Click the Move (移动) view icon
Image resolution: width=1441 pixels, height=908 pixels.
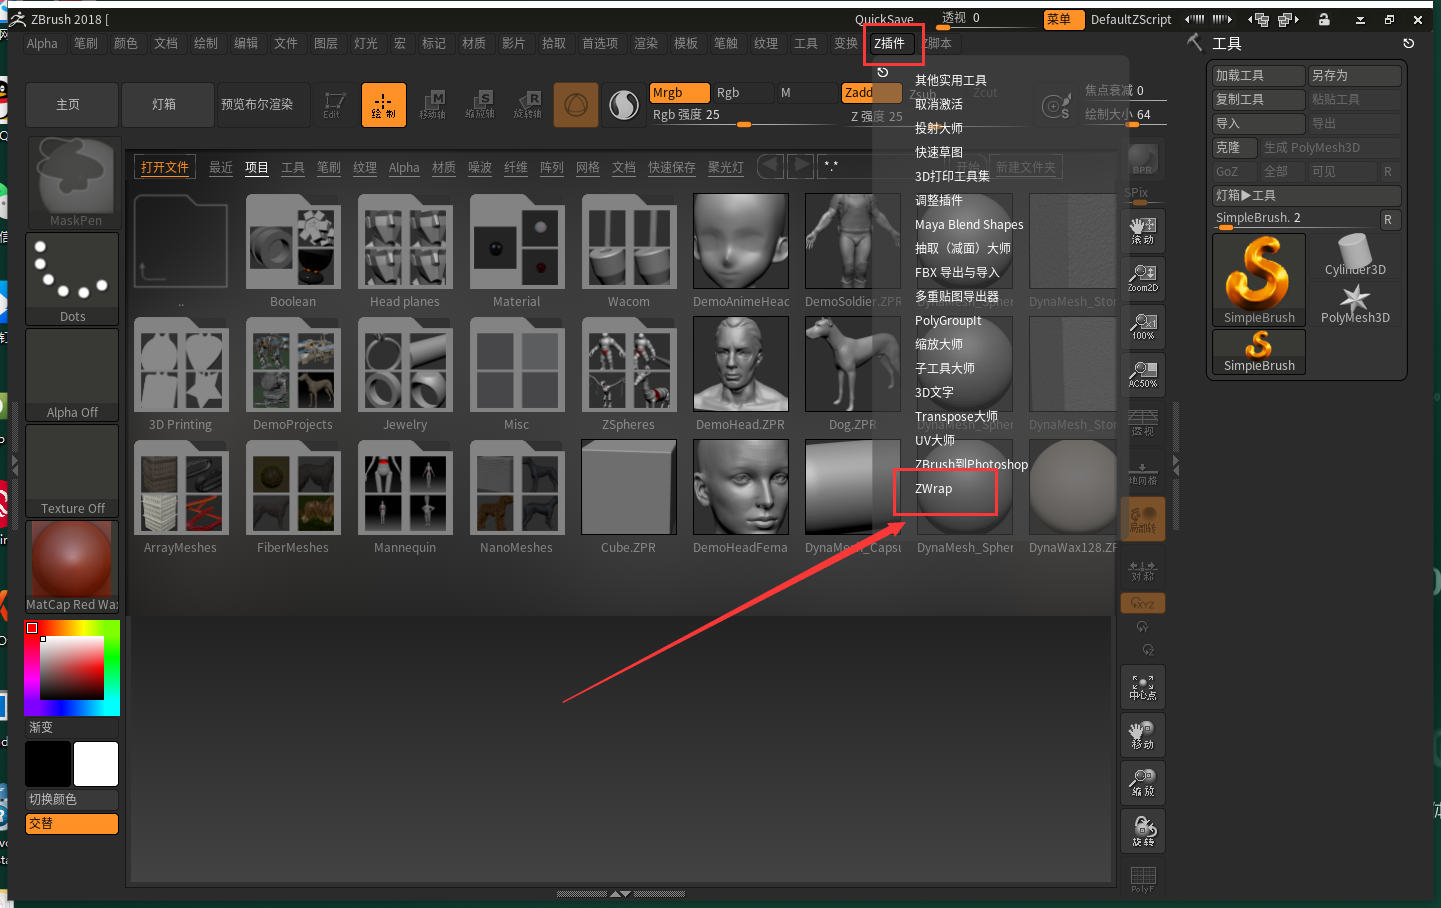coord(1143,735)
